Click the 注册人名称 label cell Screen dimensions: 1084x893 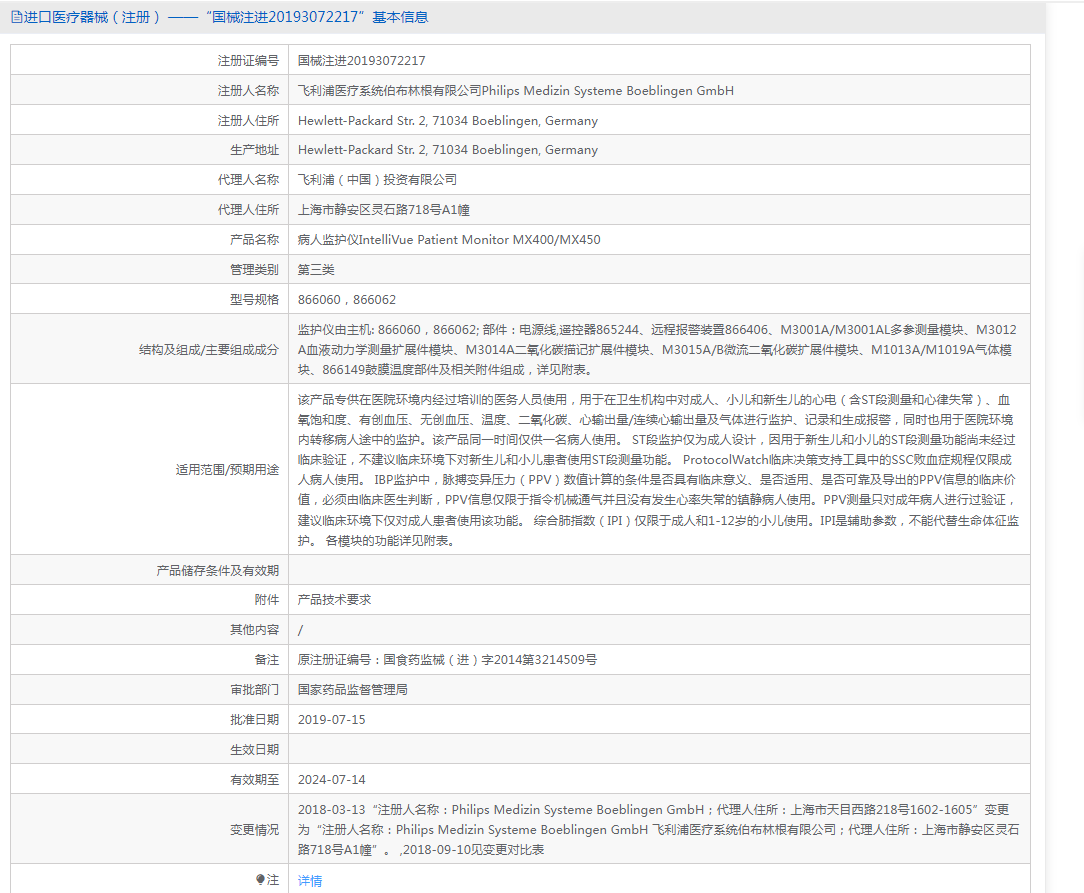pyautogui.click(x=149, y=90)
